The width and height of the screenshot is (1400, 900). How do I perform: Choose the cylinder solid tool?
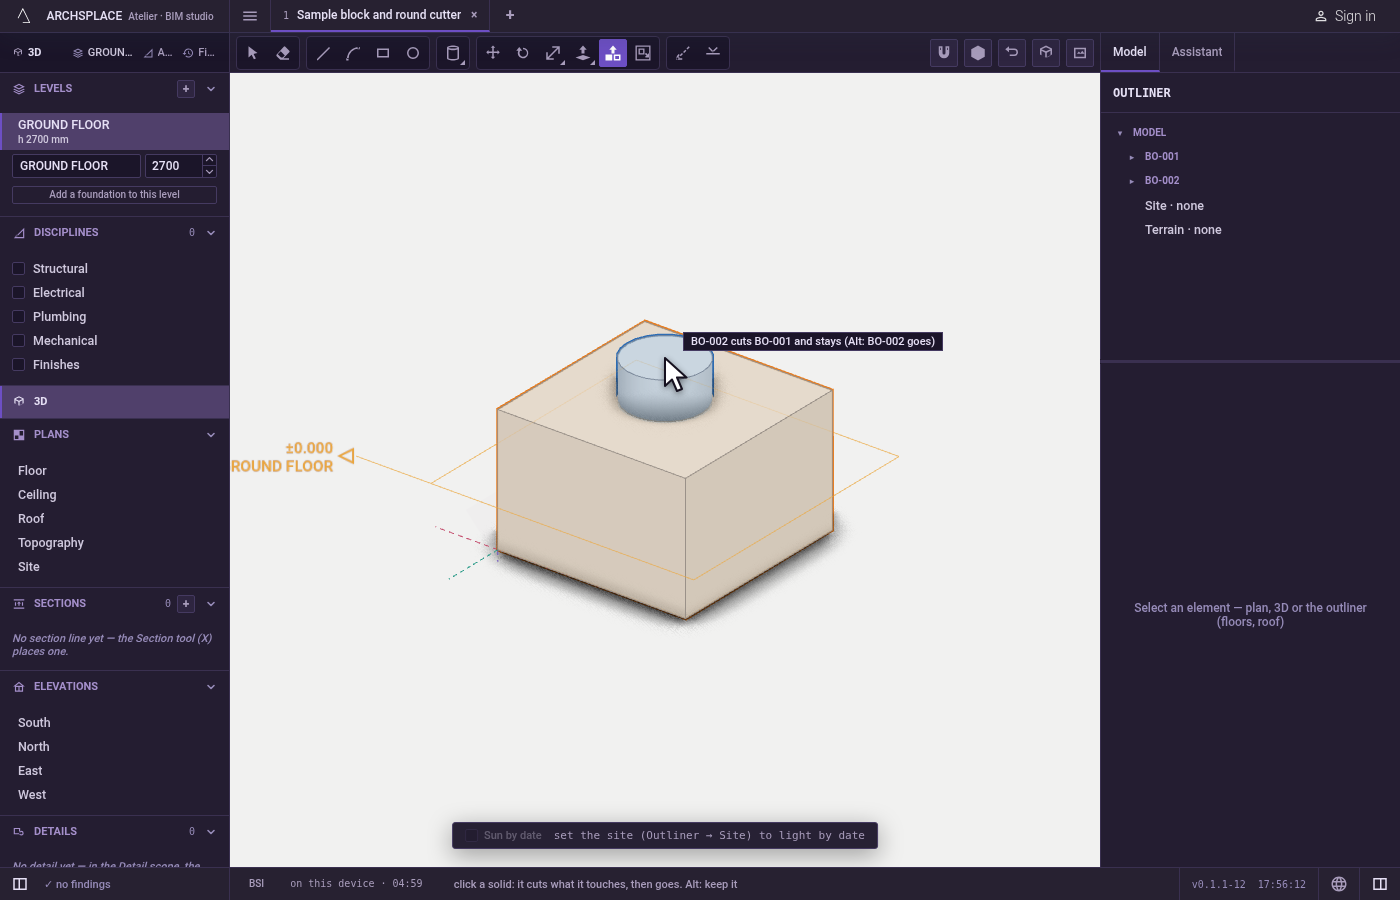point(453,53)
